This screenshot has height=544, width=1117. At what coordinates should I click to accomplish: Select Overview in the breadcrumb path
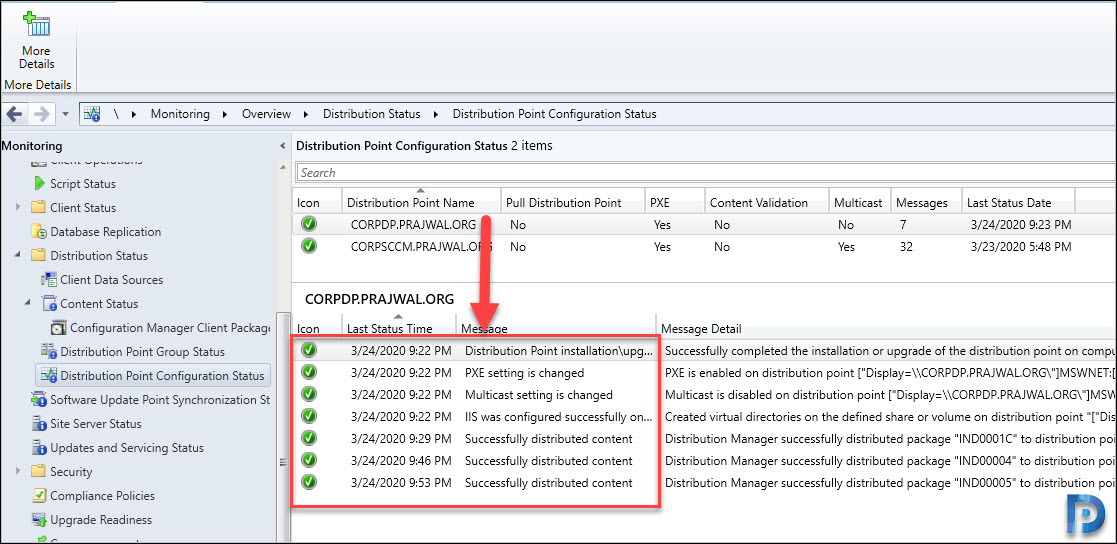coord(266,114)
